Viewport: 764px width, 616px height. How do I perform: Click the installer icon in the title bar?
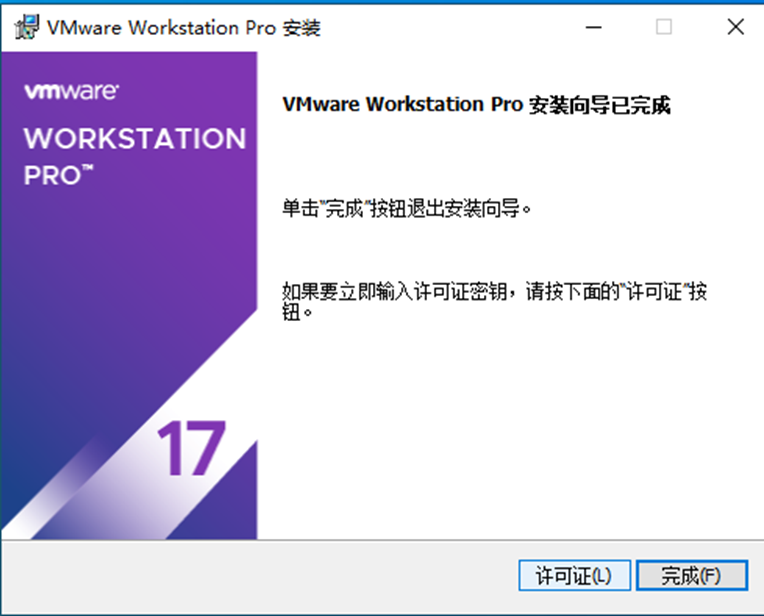point(27,27)
